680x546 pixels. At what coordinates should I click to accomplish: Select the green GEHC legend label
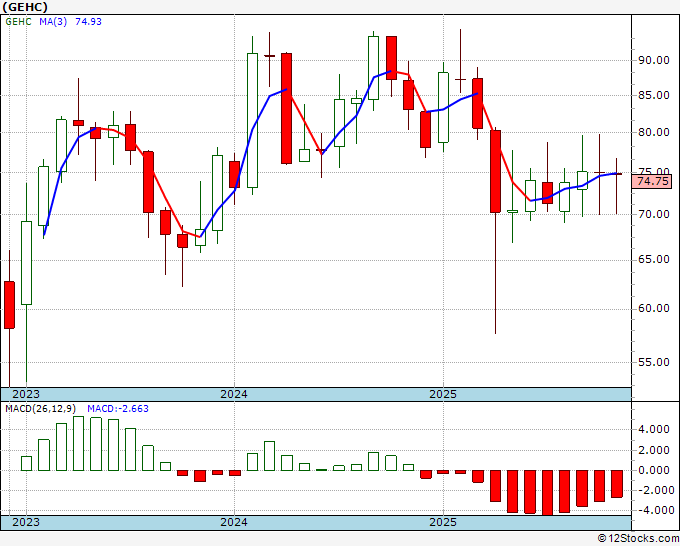[18, 22]
